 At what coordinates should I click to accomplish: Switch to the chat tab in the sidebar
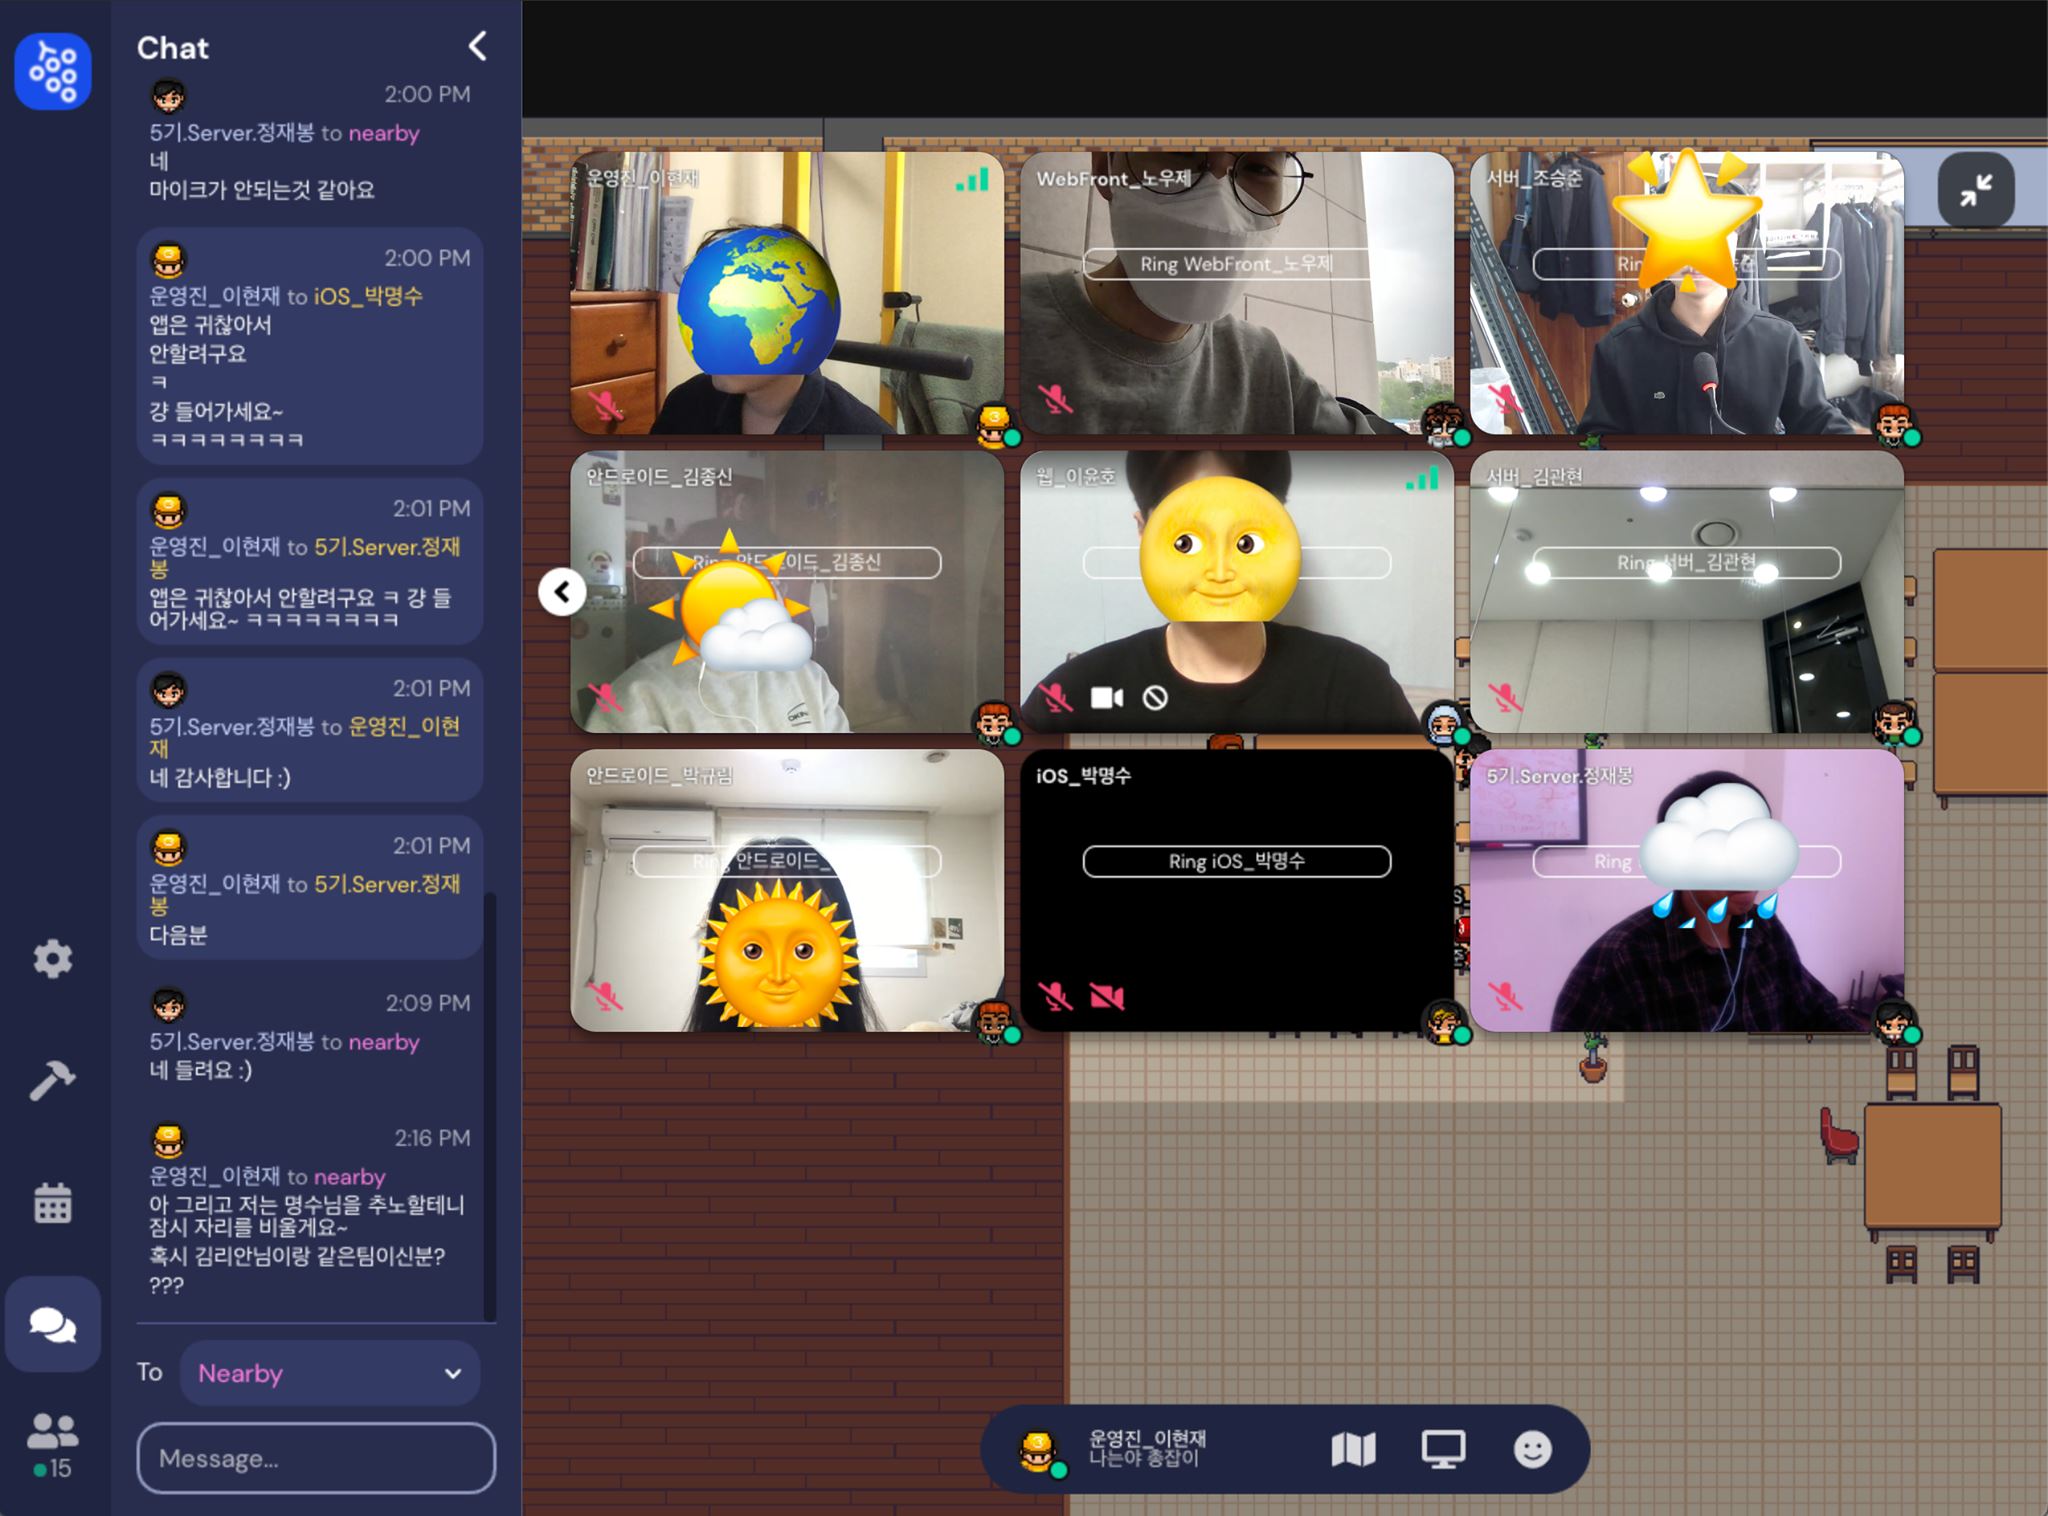(53, 1324)
